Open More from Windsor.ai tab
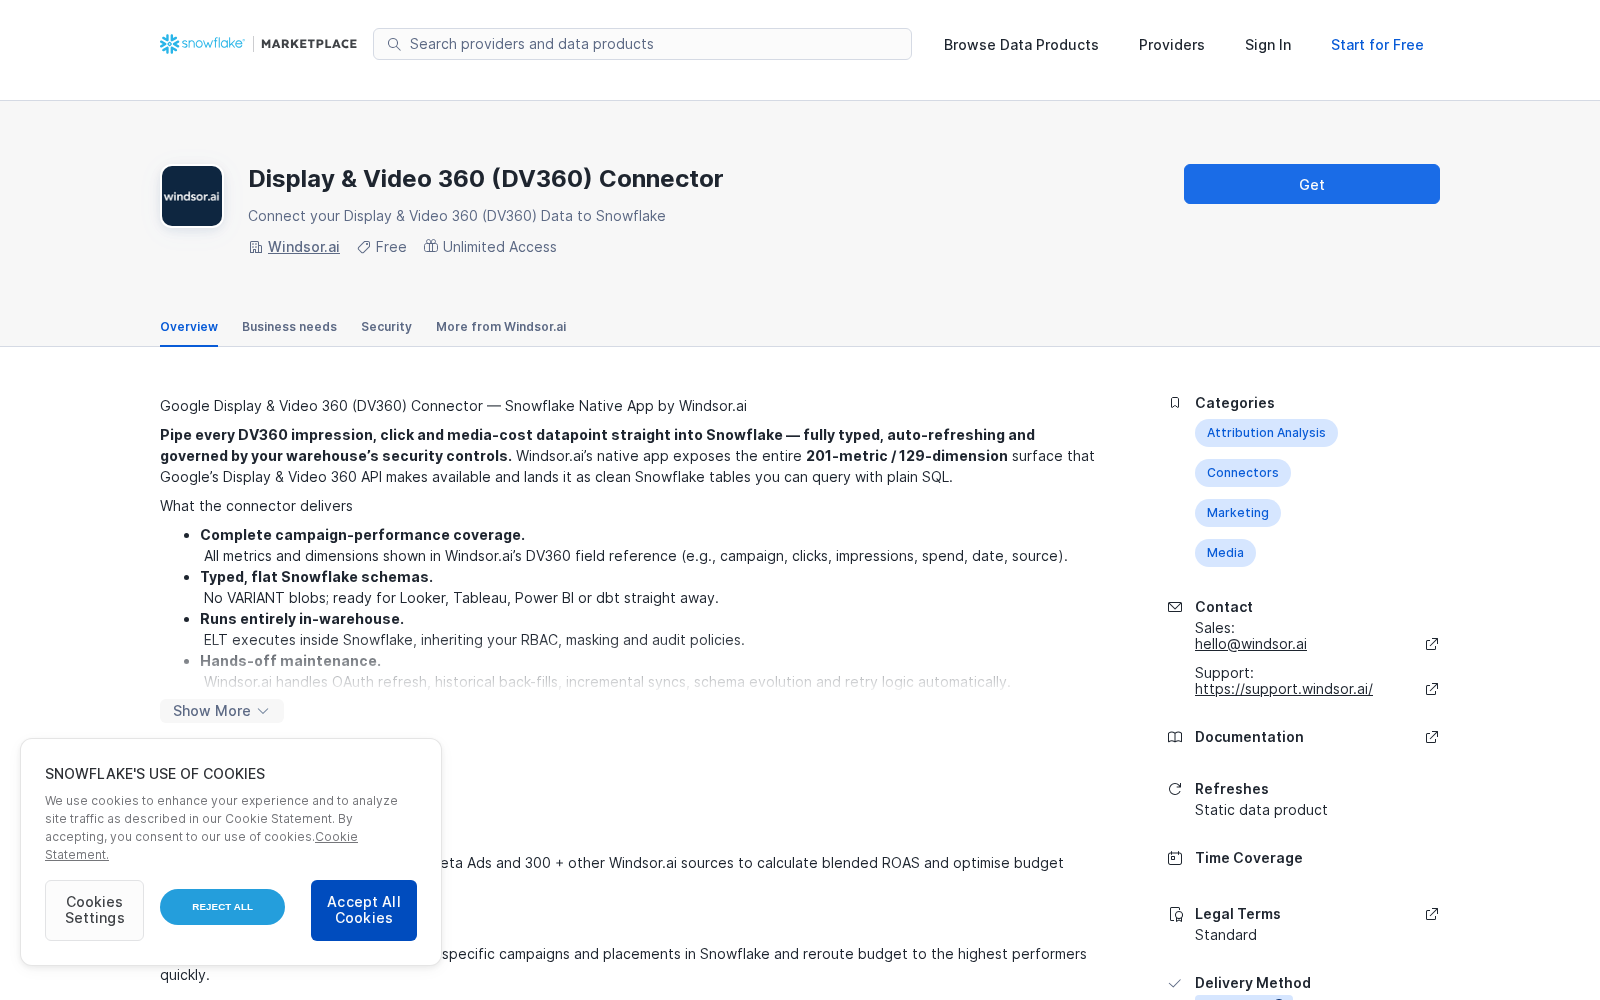This screenshot has width=1600, height=1000. pyautogui.click(x=501, y=327)
